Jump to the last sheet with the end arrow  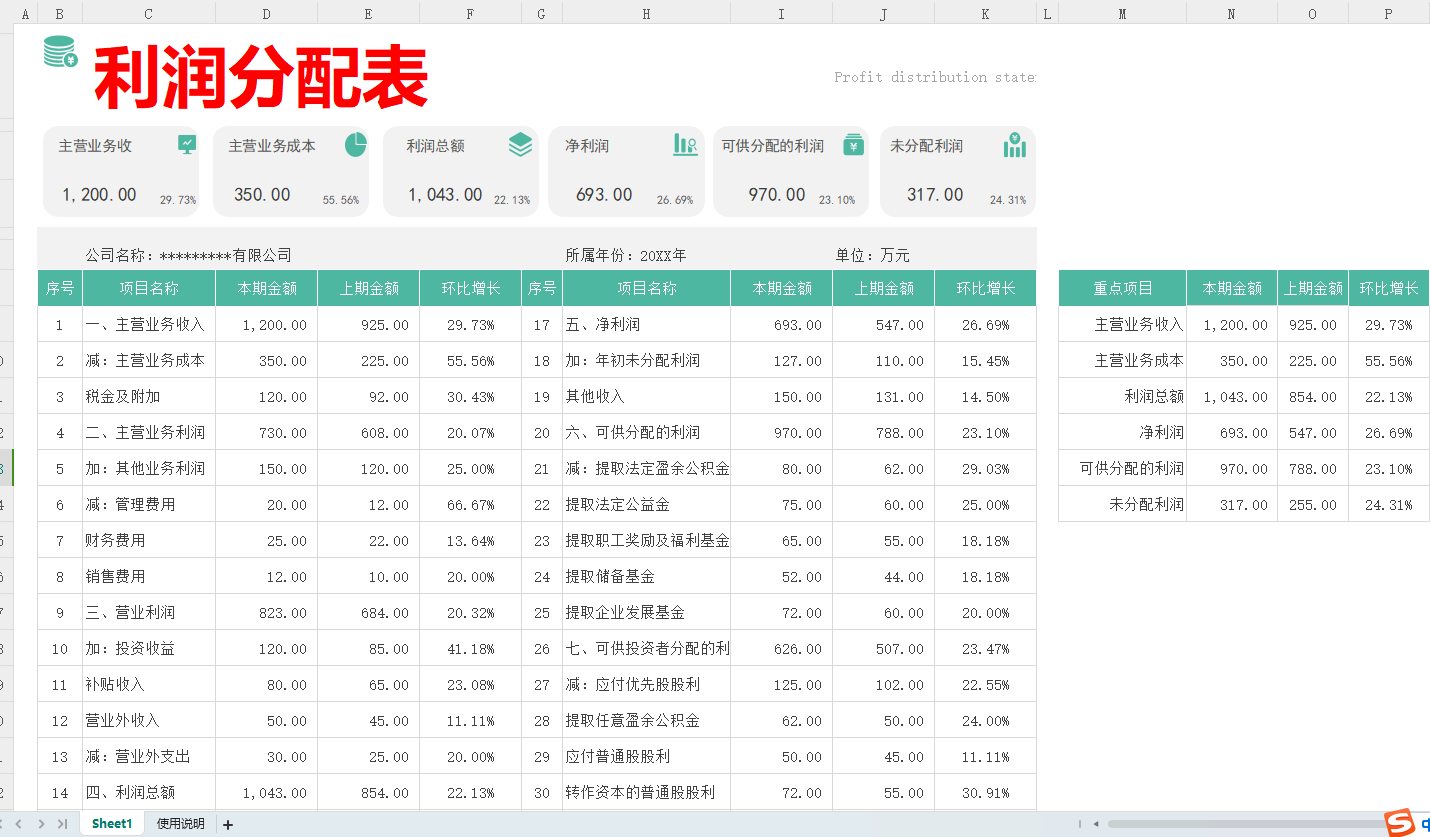(x=62, y=824)
